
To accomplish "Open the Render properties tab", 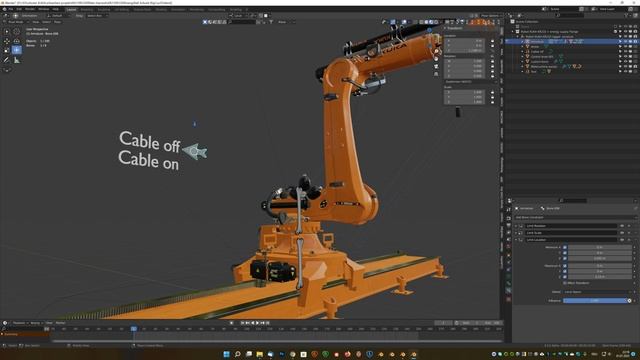I will click(x=509, y=218).
